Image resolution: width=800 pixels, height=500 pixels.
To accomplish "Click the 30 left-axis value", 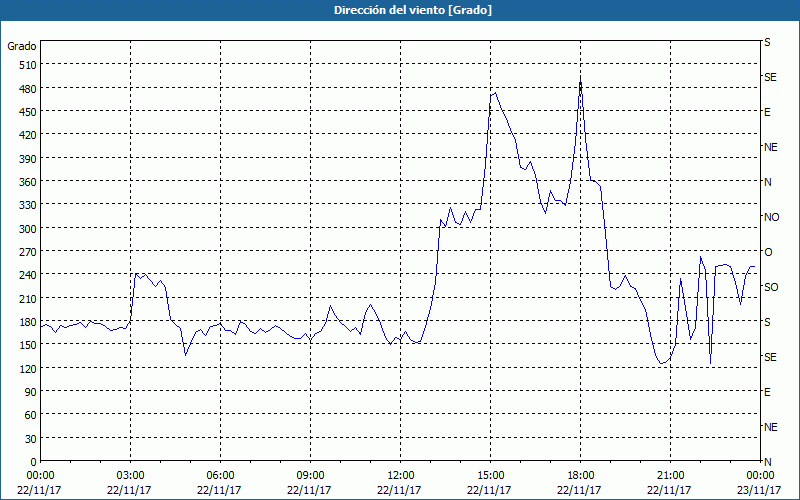I will (31, 439).
